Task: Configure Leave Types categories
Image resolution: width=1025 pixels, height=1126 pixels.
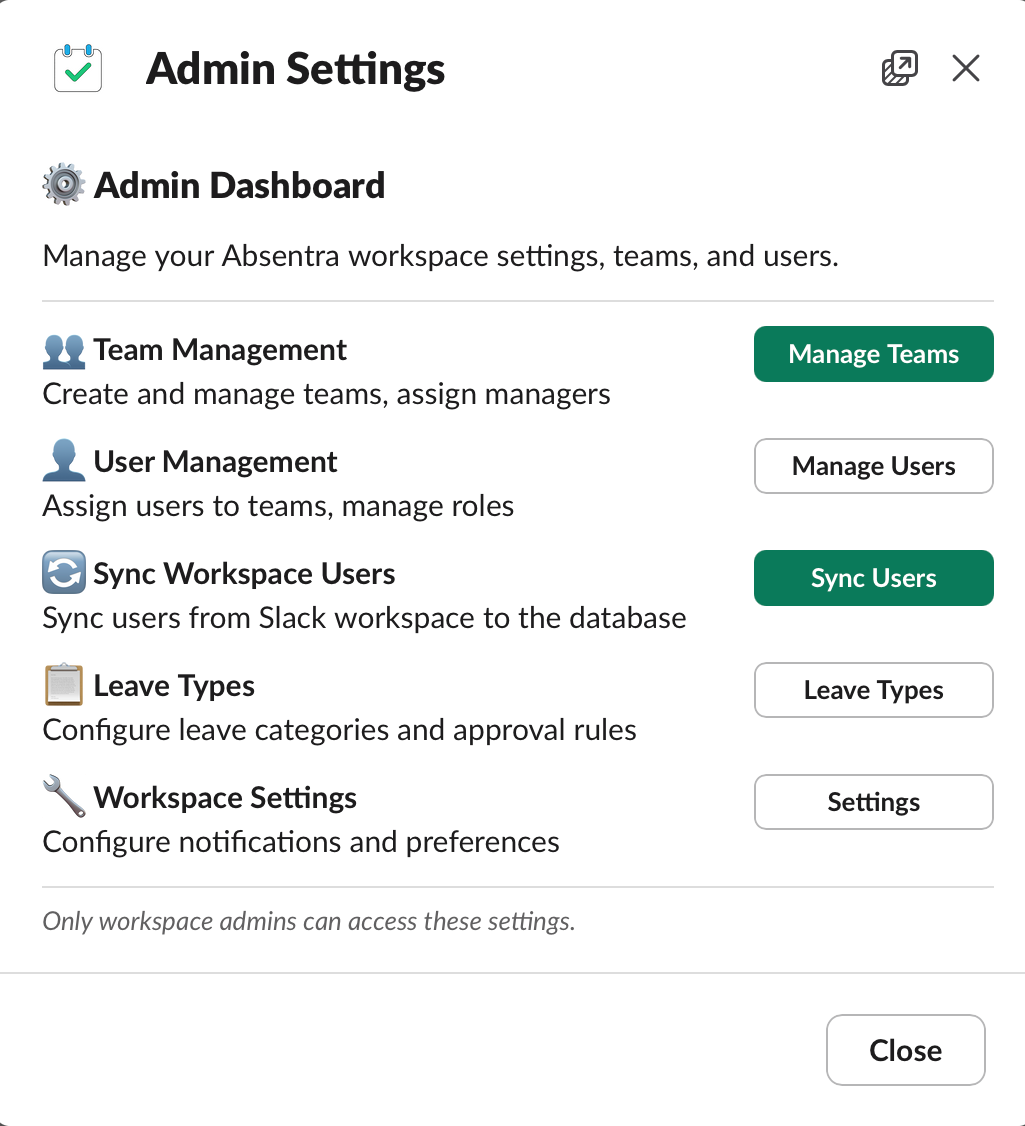Action: click(873, 690)
